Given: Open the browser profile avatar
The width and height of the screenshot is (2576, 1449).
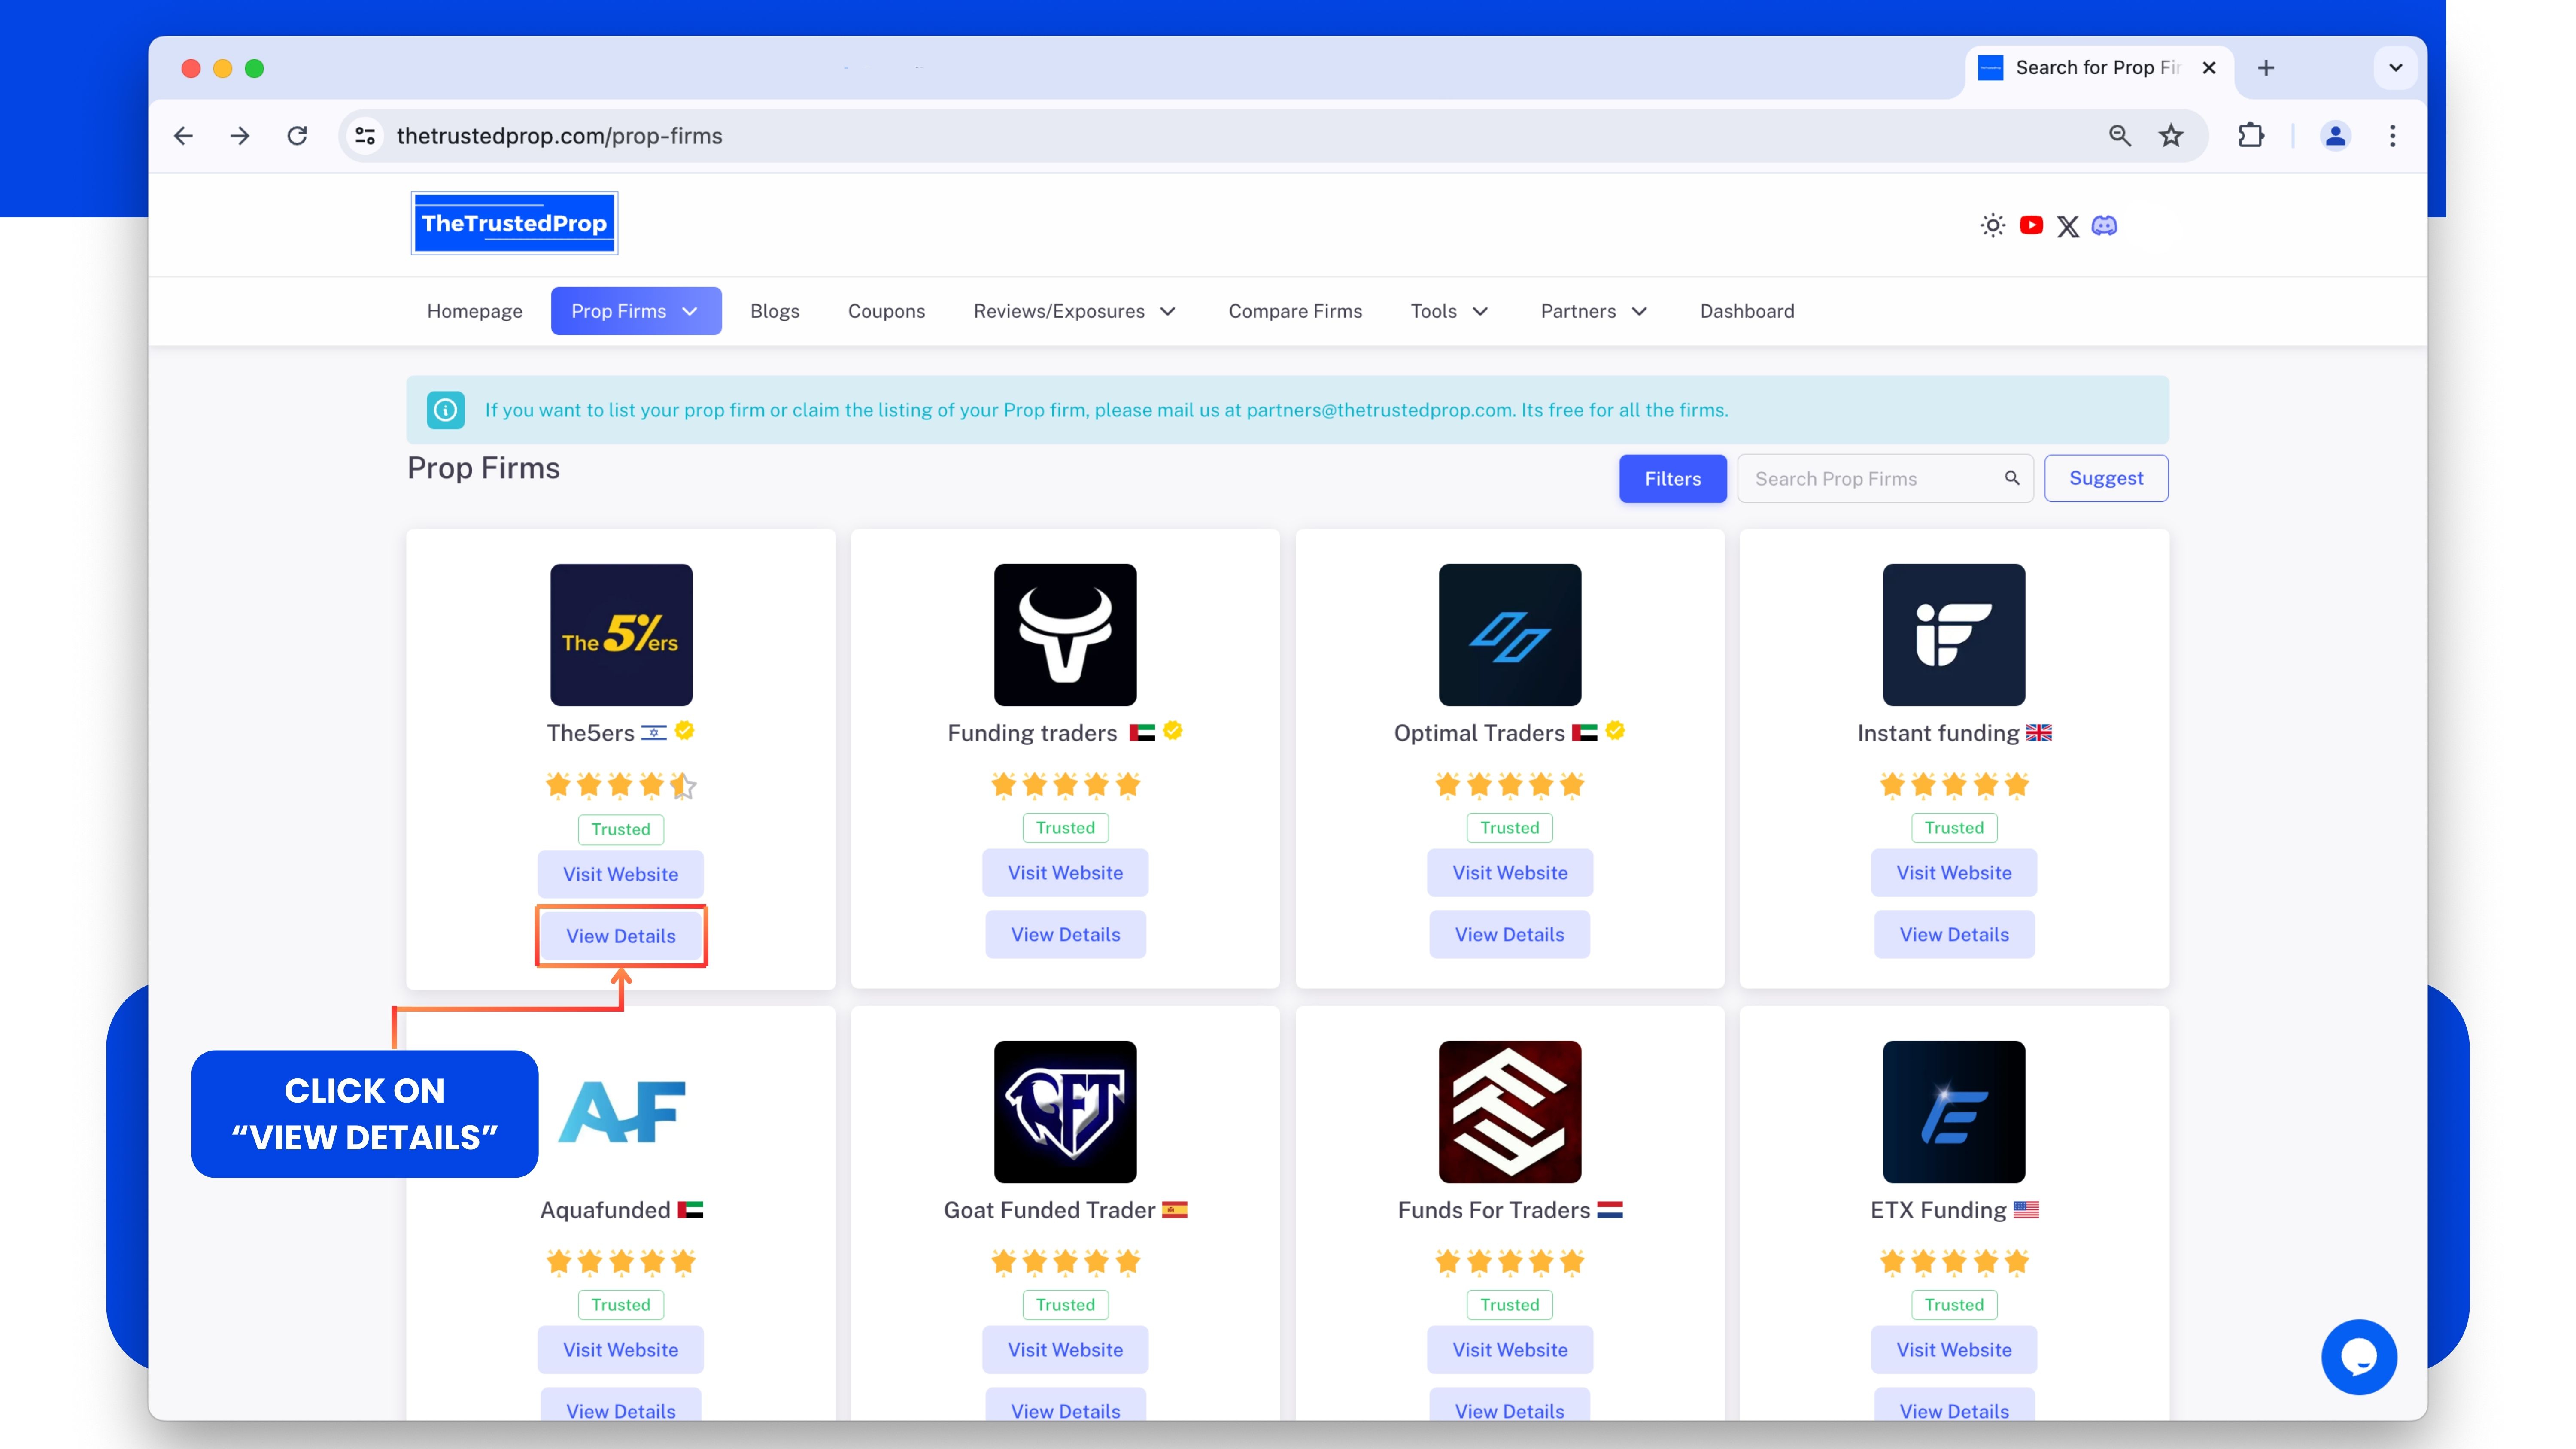Looking at the screenshot, I should [2336, 136].
